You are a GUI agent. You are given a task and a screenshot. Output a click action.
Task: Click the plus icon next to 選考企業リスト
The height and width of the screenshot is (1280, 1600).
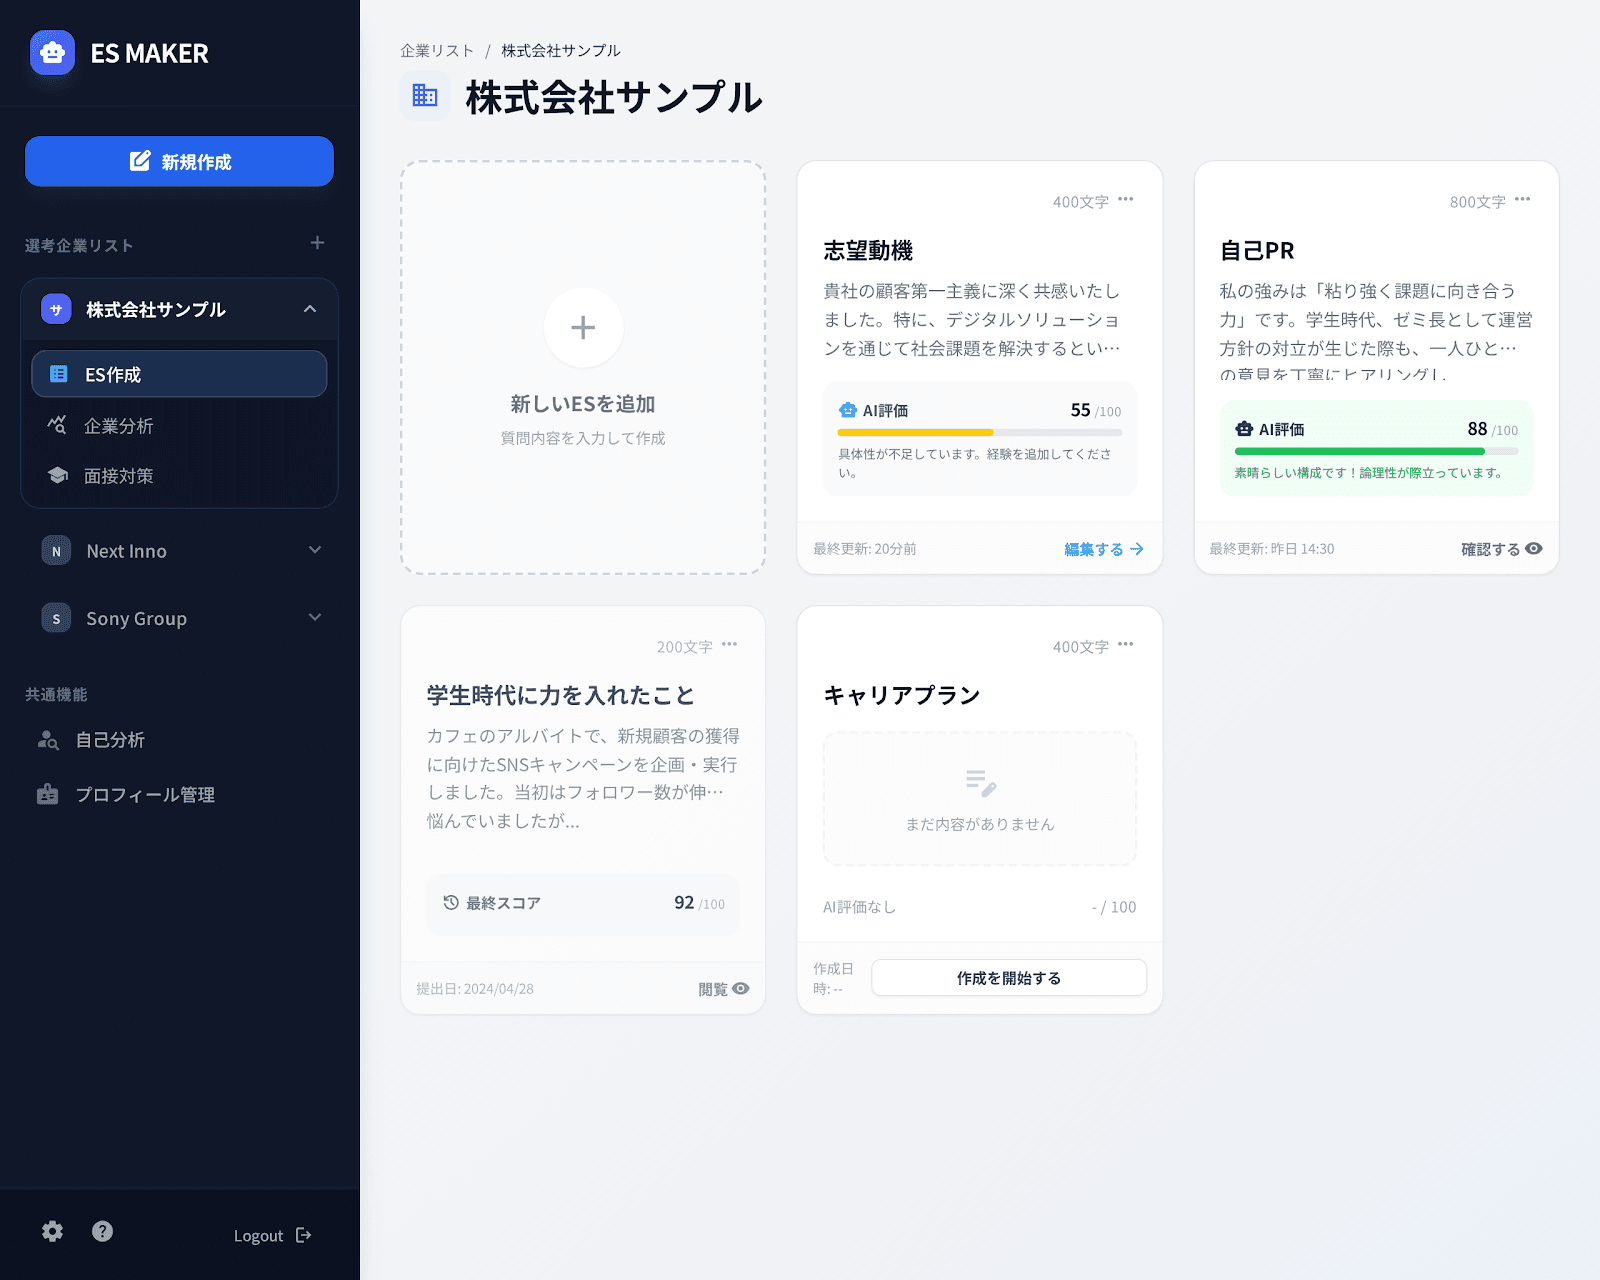[317, 243]
